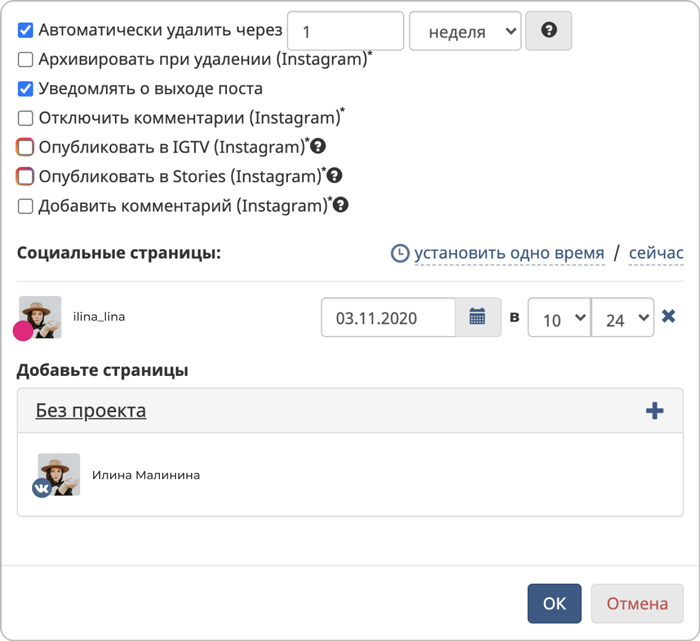Viewport: 700px width, 641px height.
Task: Open the calendar date picker
Action: coord(478,318)
